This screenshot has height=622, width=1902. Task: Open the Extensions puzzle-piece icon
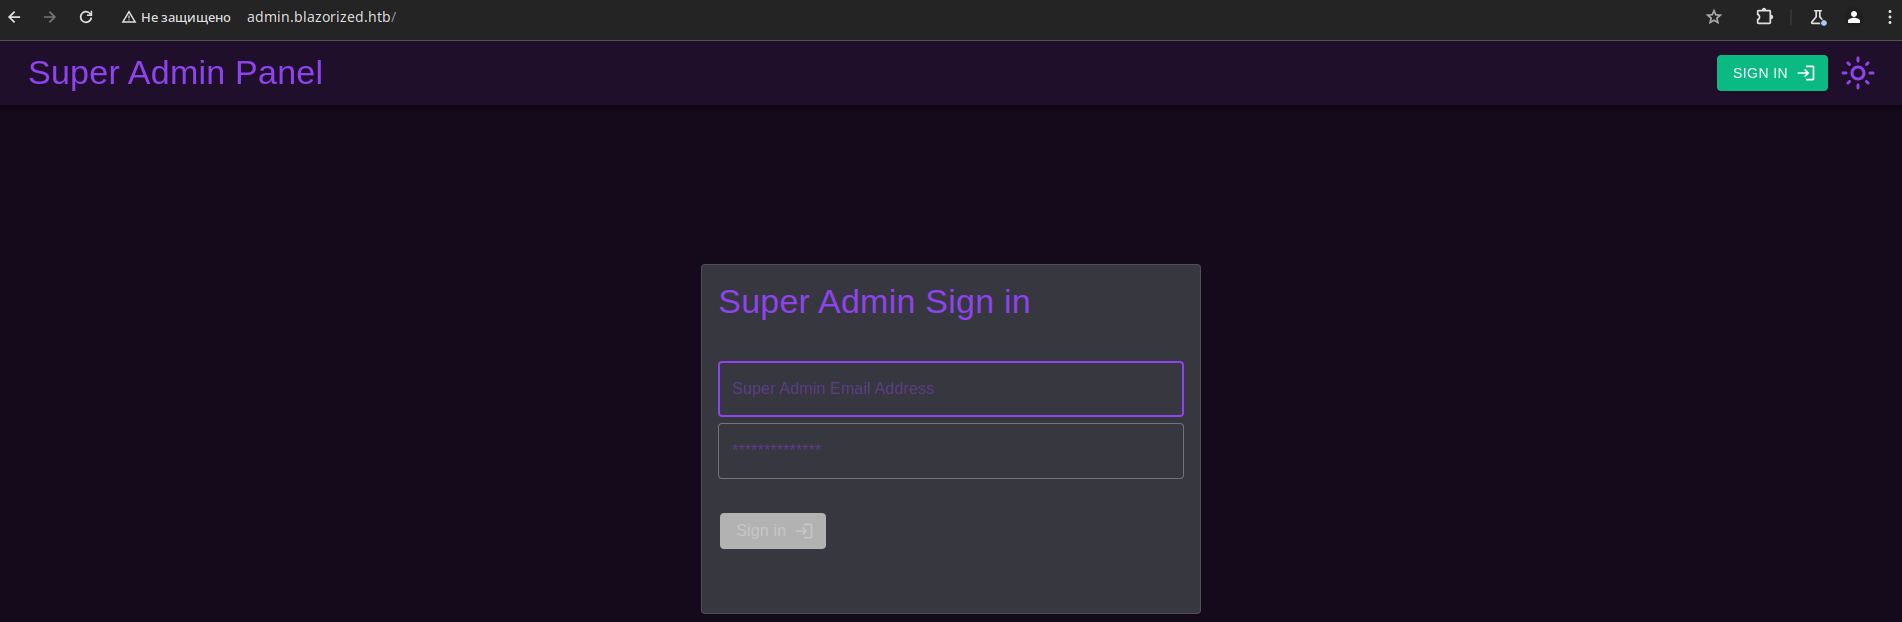[x=1764, y=17]
